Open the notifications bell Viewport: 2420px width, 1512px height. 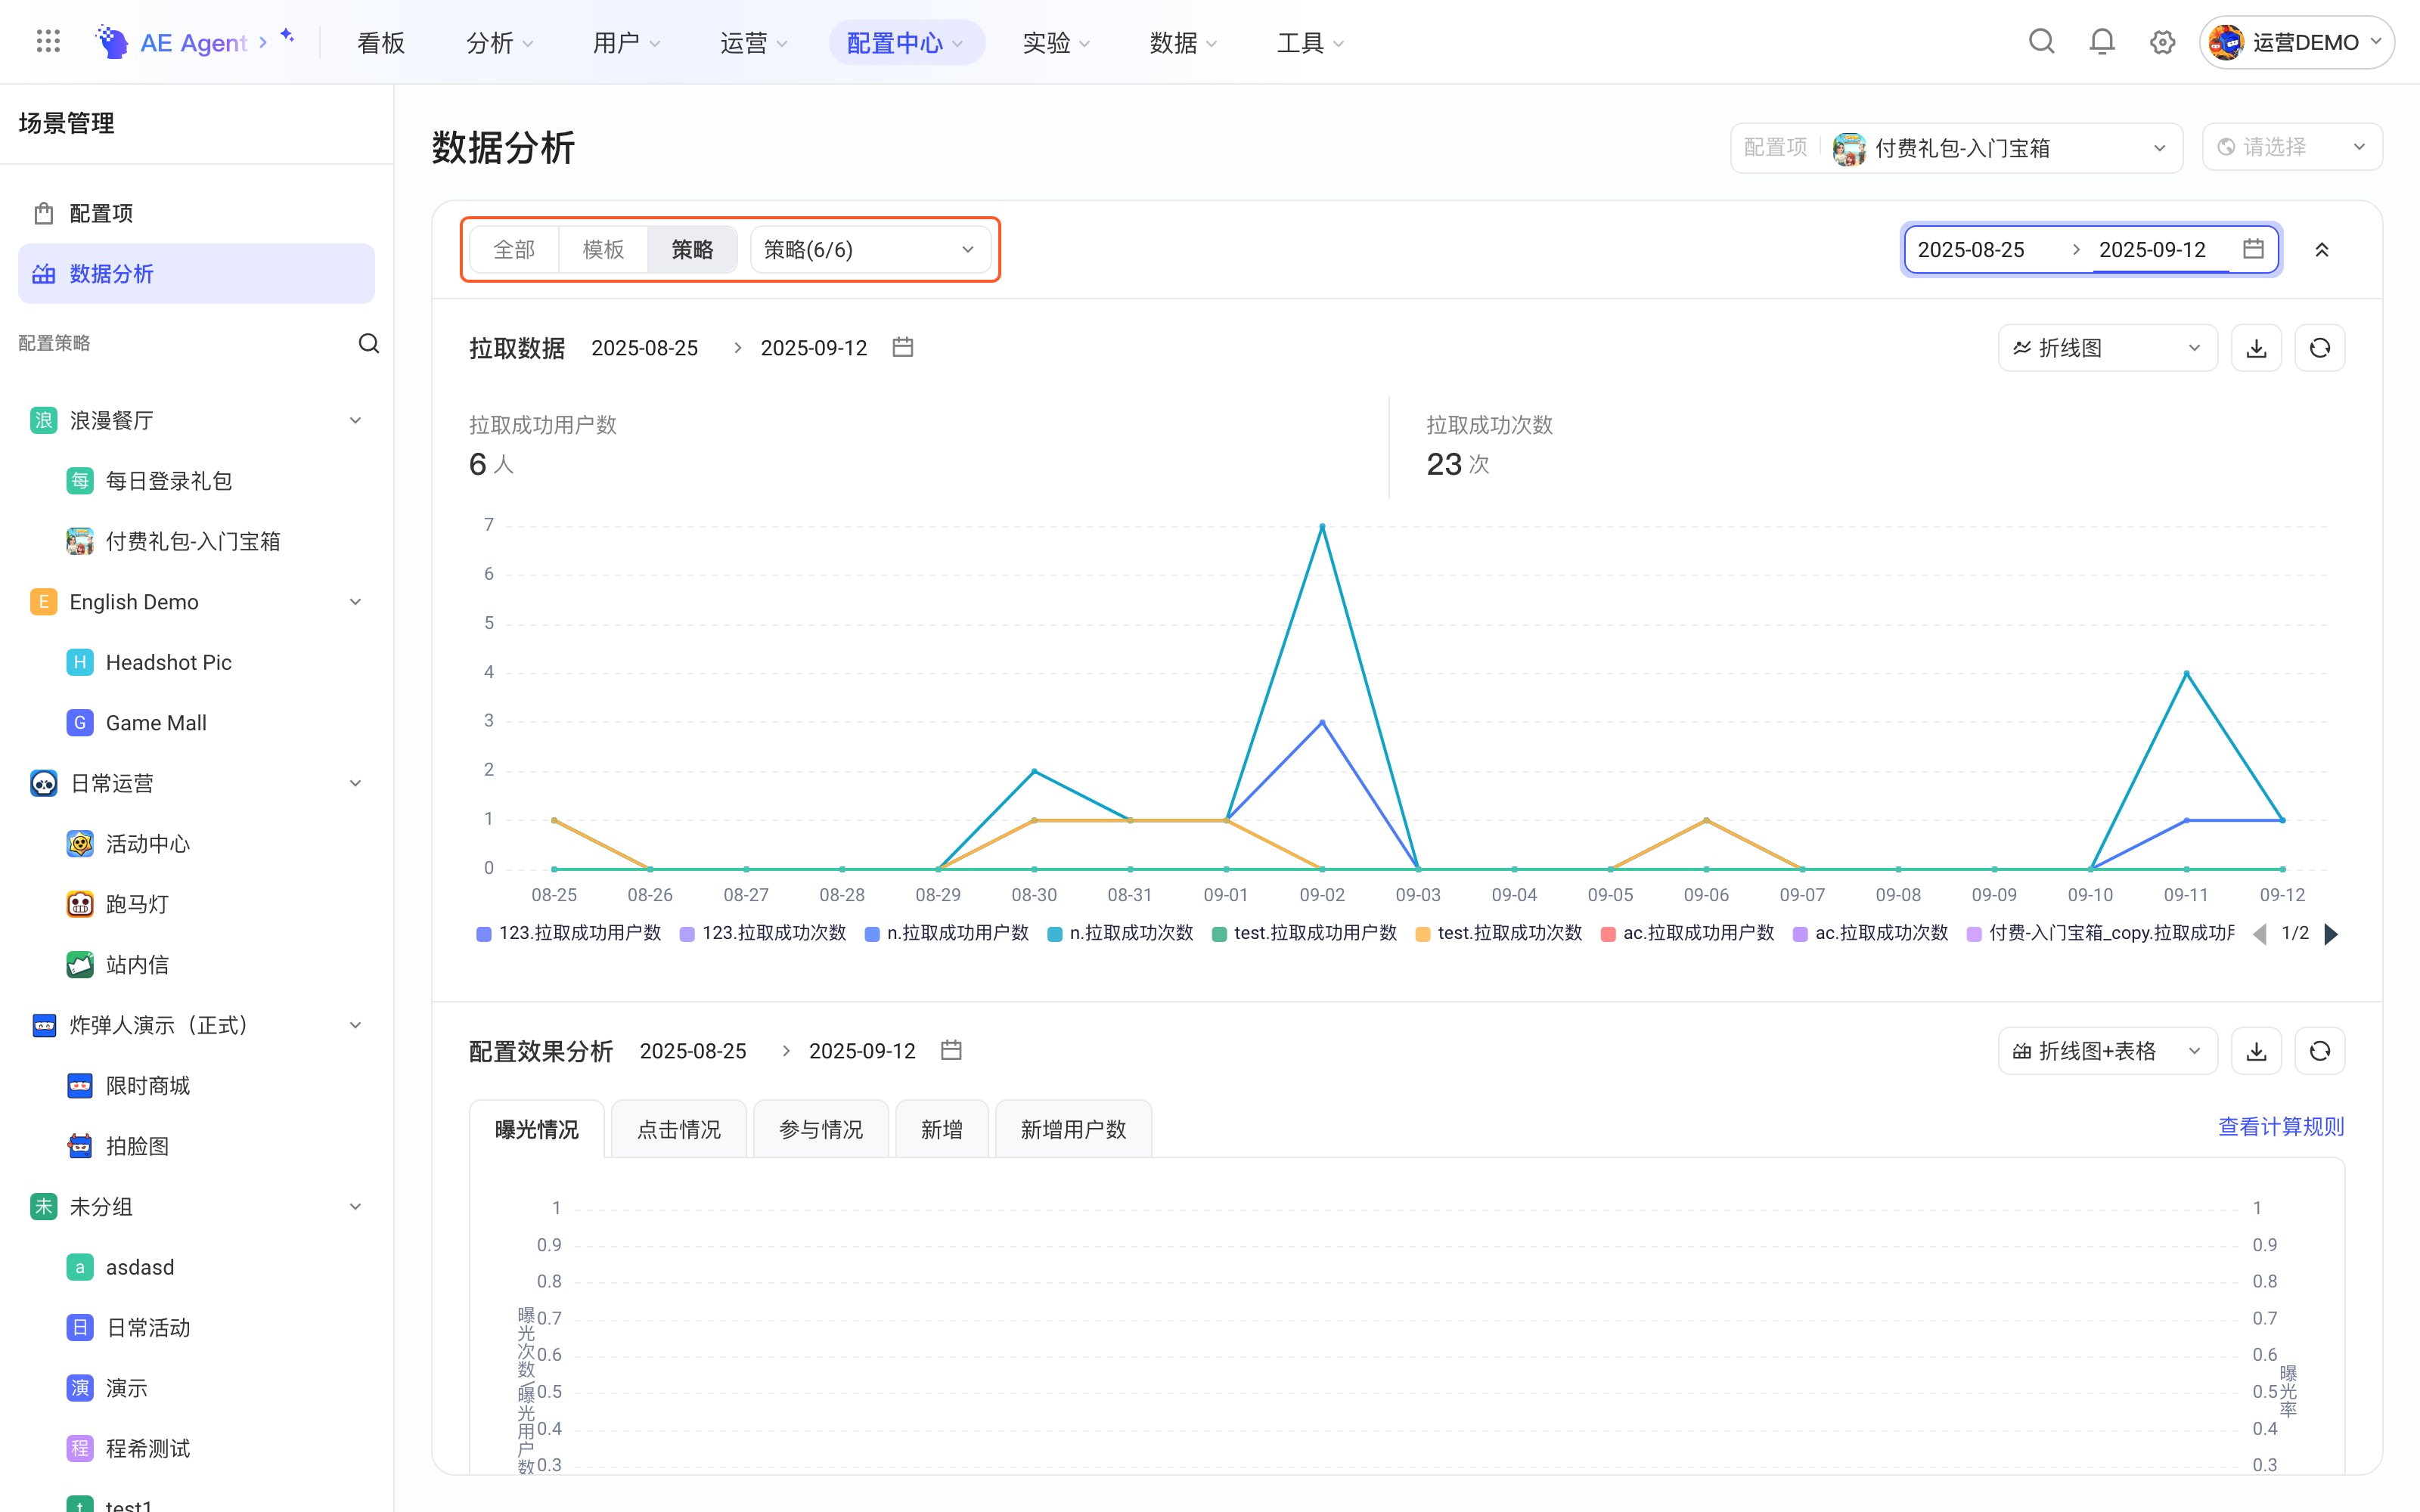click(2102, 42)
